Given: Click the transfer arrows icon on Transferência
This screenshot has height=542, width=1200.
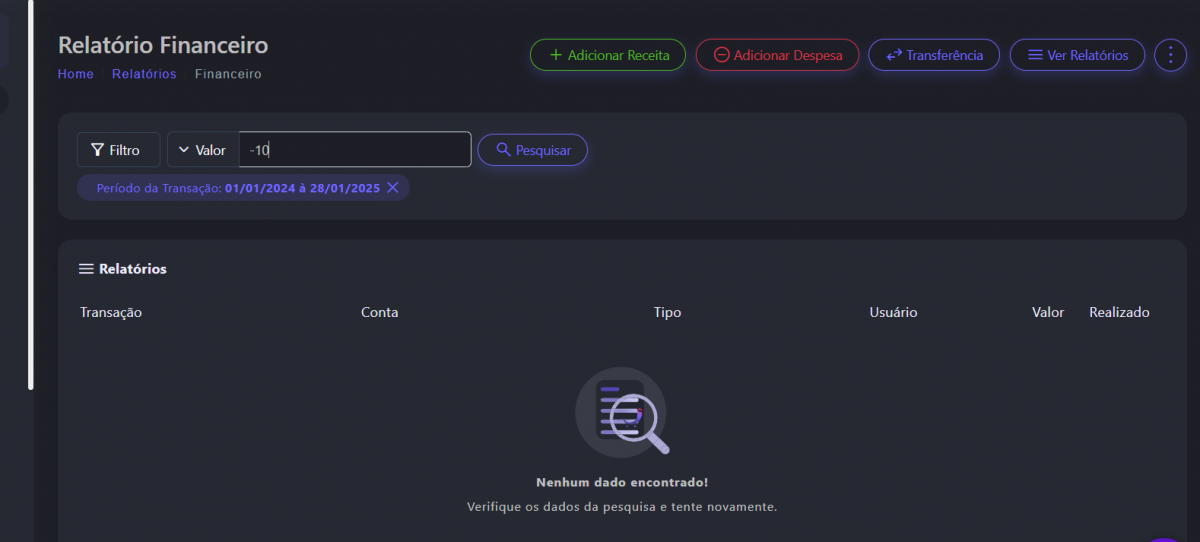Looking at the screenshot, I should pos(894,55).
